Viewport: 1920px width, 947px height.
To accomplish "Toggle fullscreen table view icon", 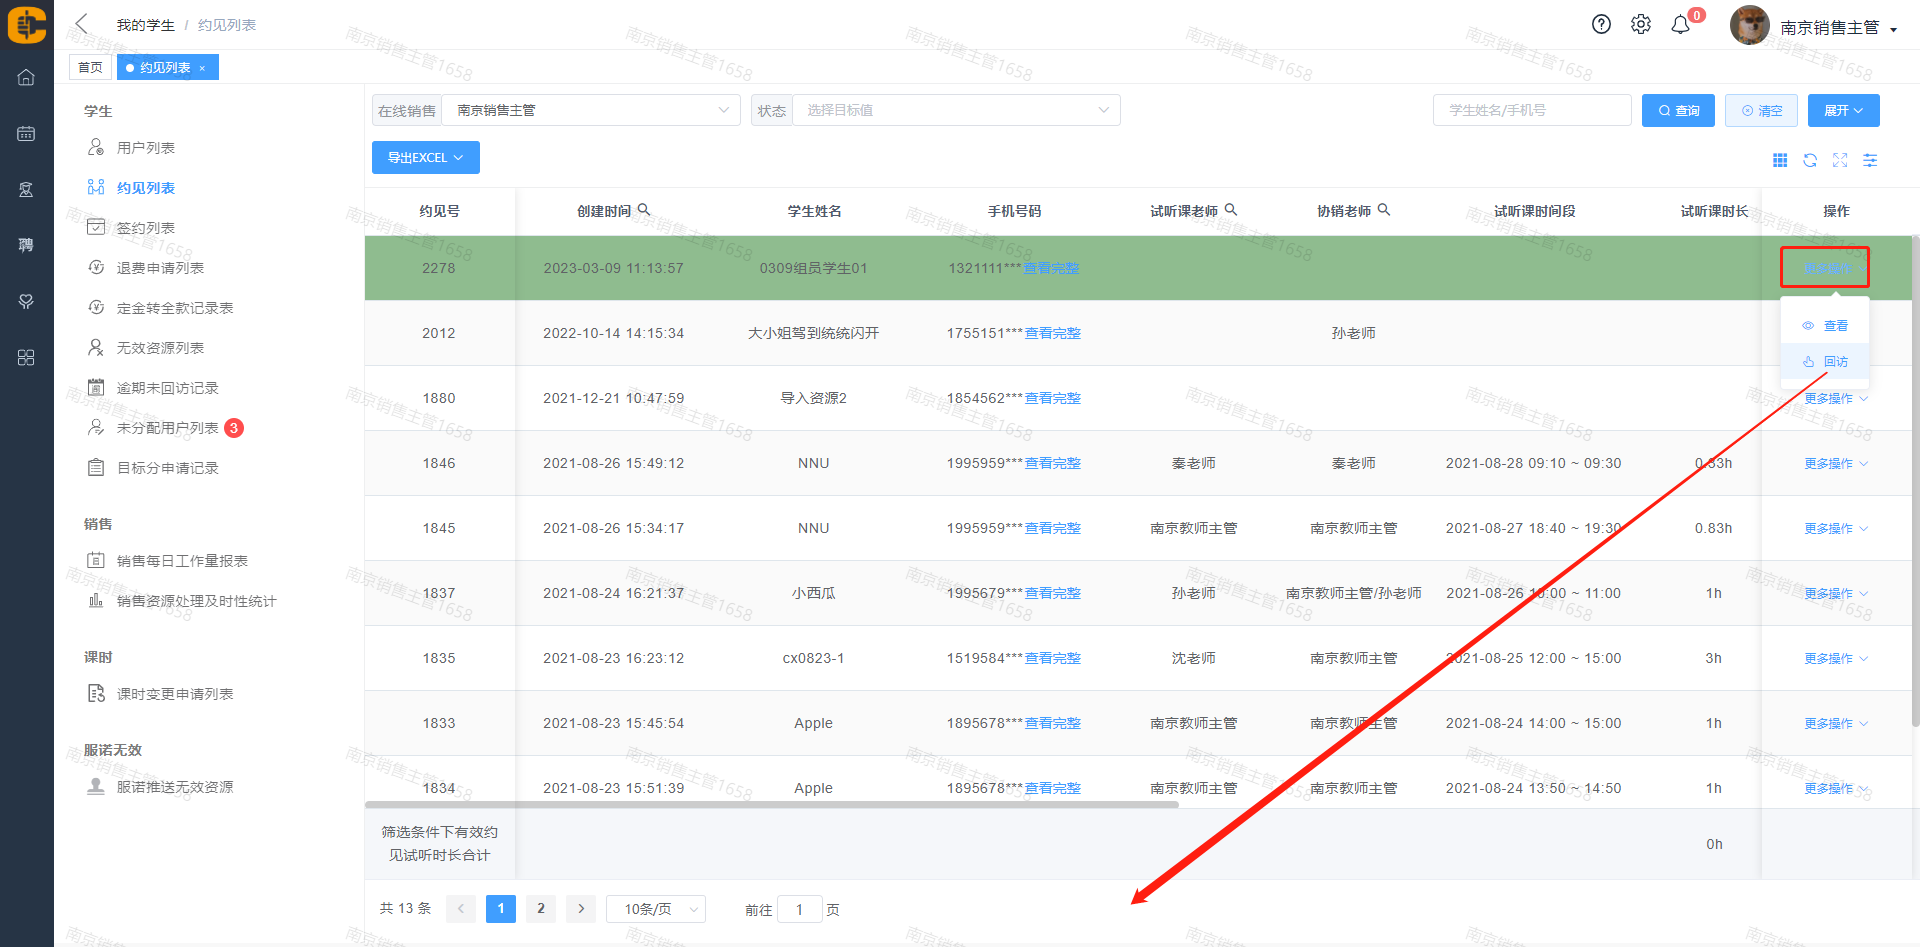I will [1840, 161].
